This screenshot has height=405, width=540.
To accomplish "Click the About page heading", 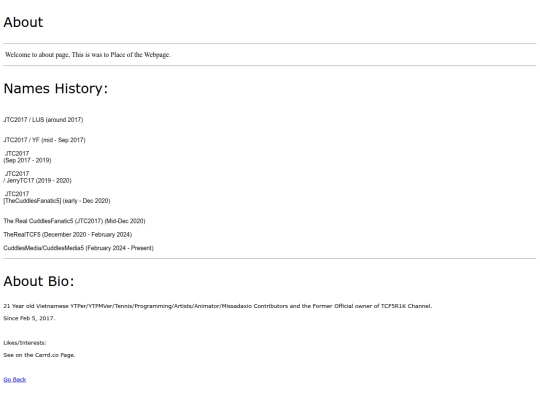I will (23, 22).
